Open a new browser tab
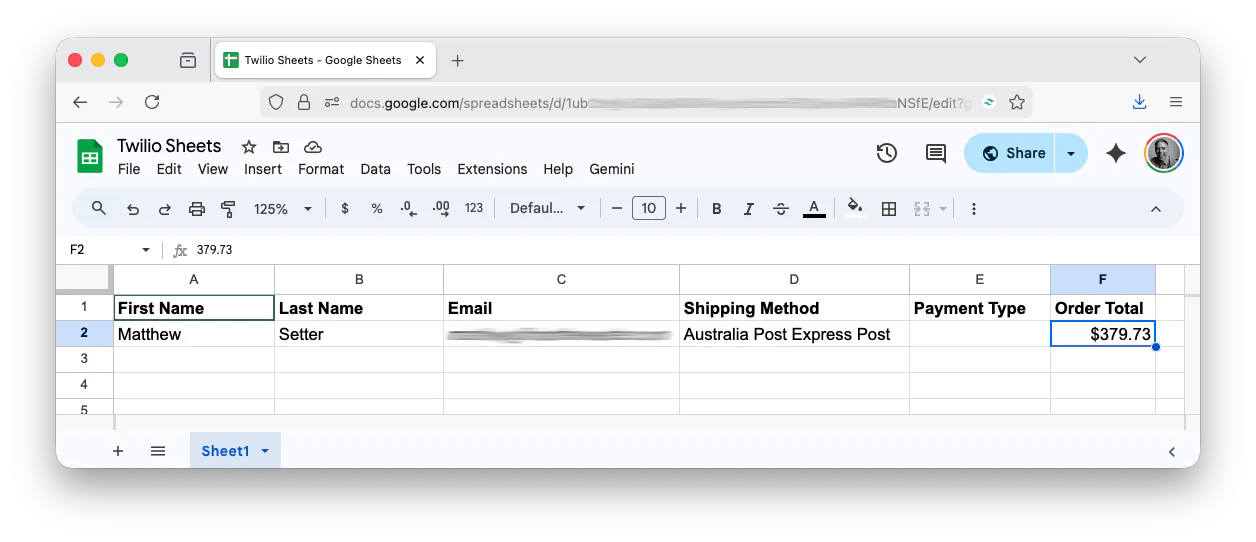Screen dimensions: 1256x542 click(457, 60)
